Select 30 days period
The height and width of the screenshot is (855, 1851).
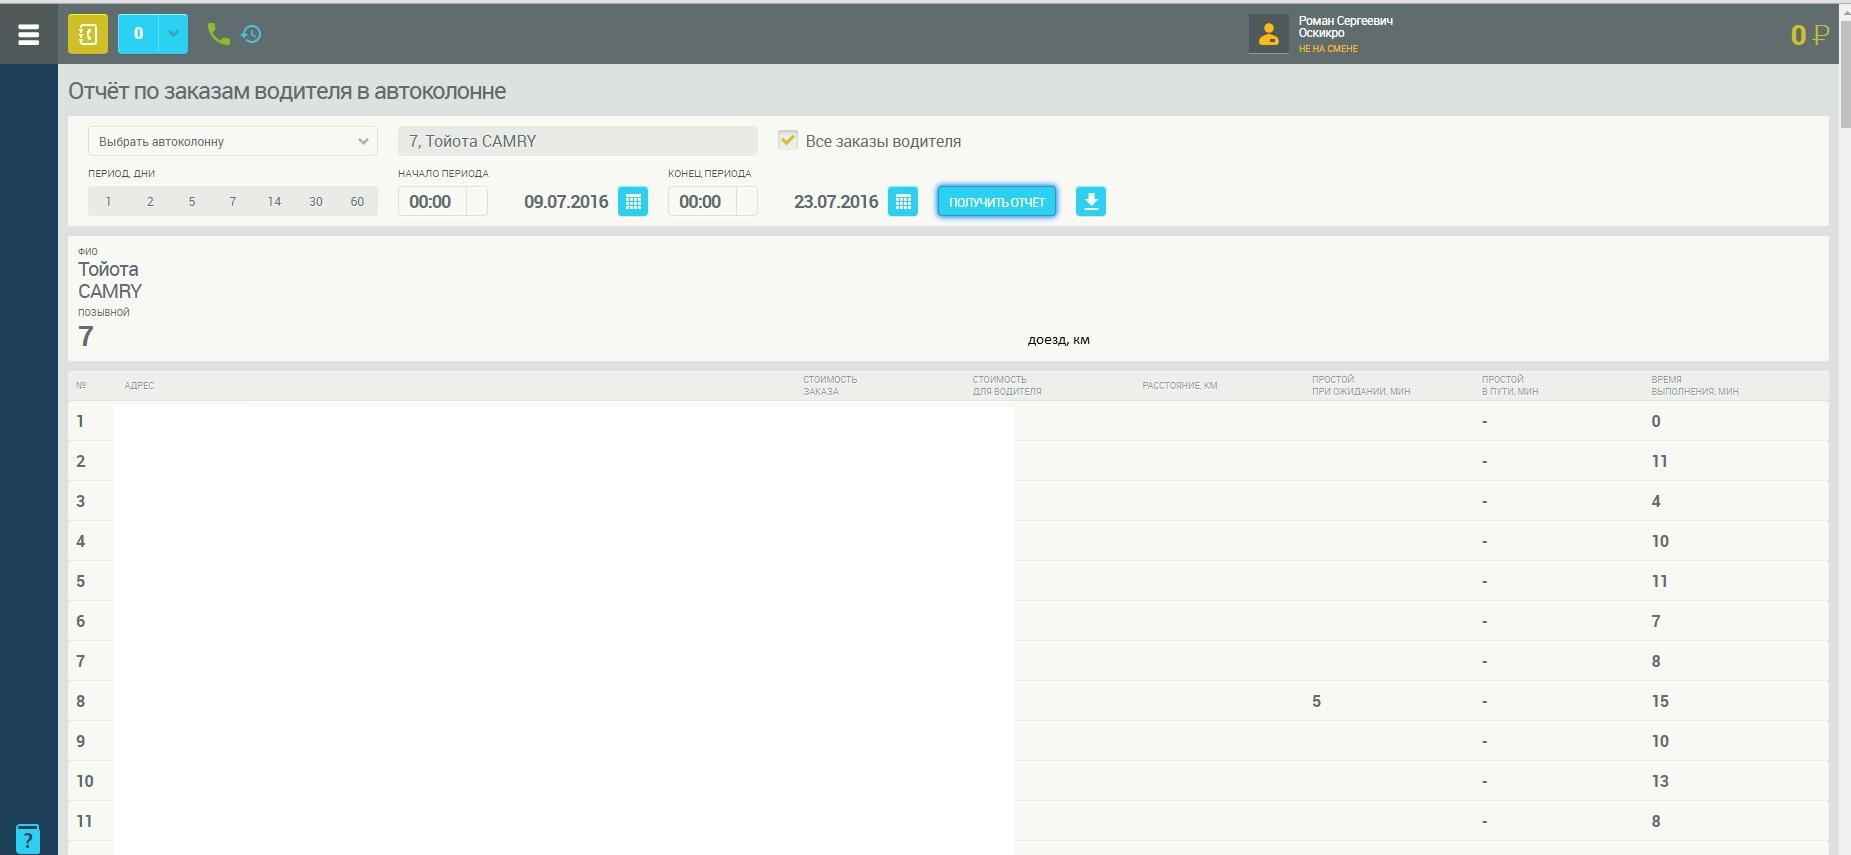(x=316, y=202)
